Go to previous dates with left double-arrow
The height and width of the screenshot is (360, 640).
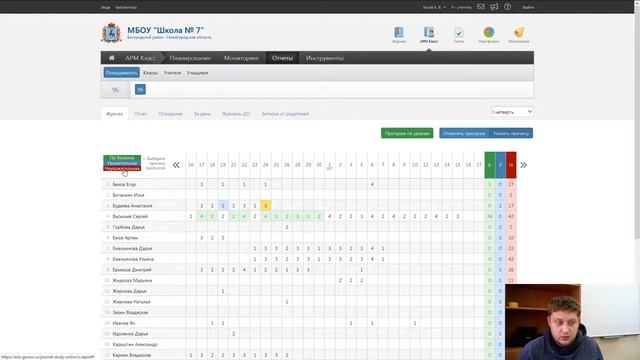[x=176, y=165]
